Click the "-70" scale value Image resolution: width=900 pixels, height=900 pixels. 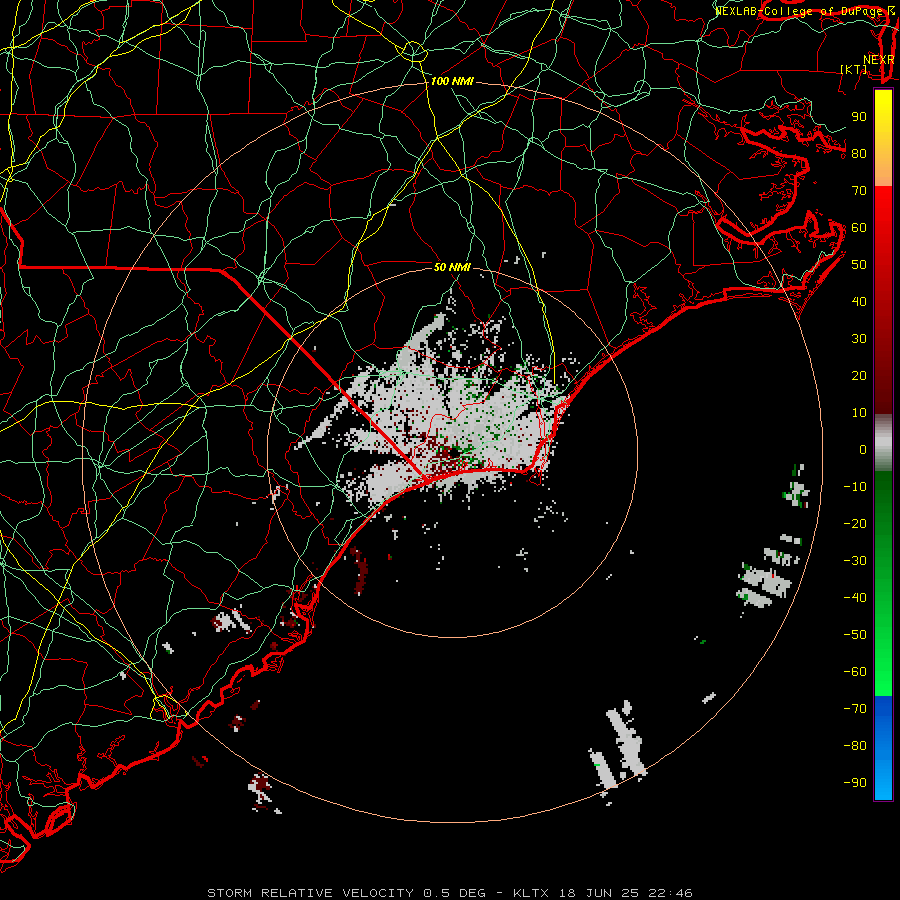tap(855, 709)
